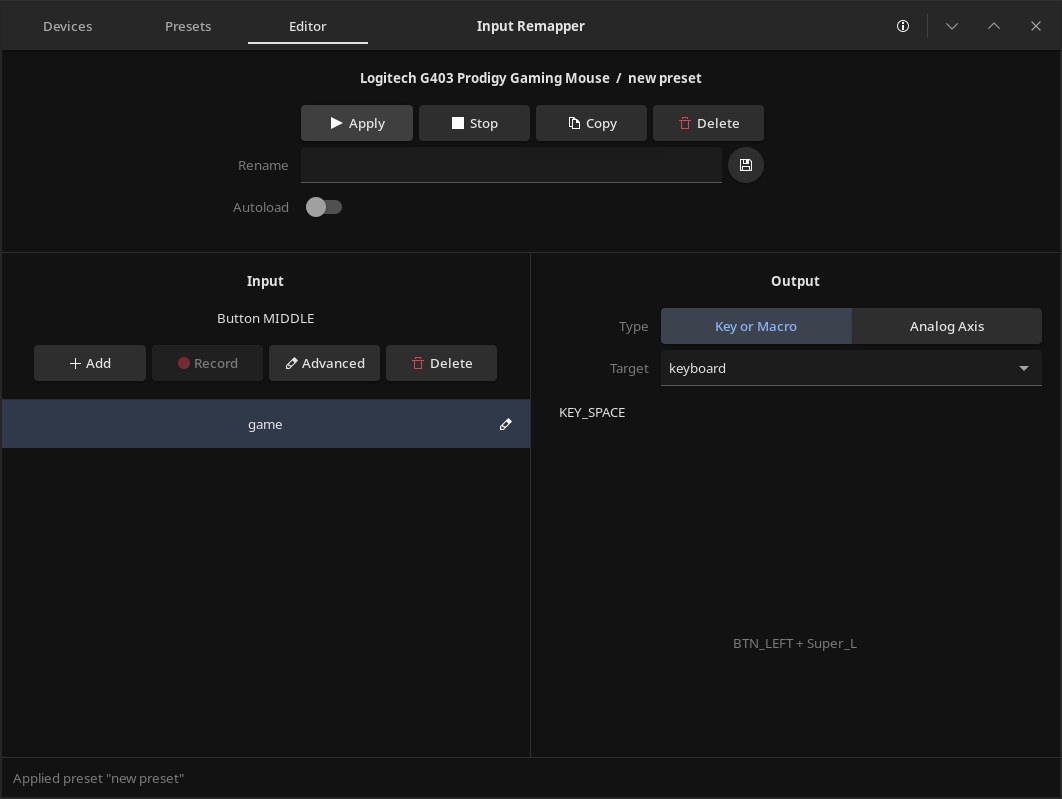Screen dimensions: 1062x799
Task: Click the Record input button
Action: coord(207,363)
